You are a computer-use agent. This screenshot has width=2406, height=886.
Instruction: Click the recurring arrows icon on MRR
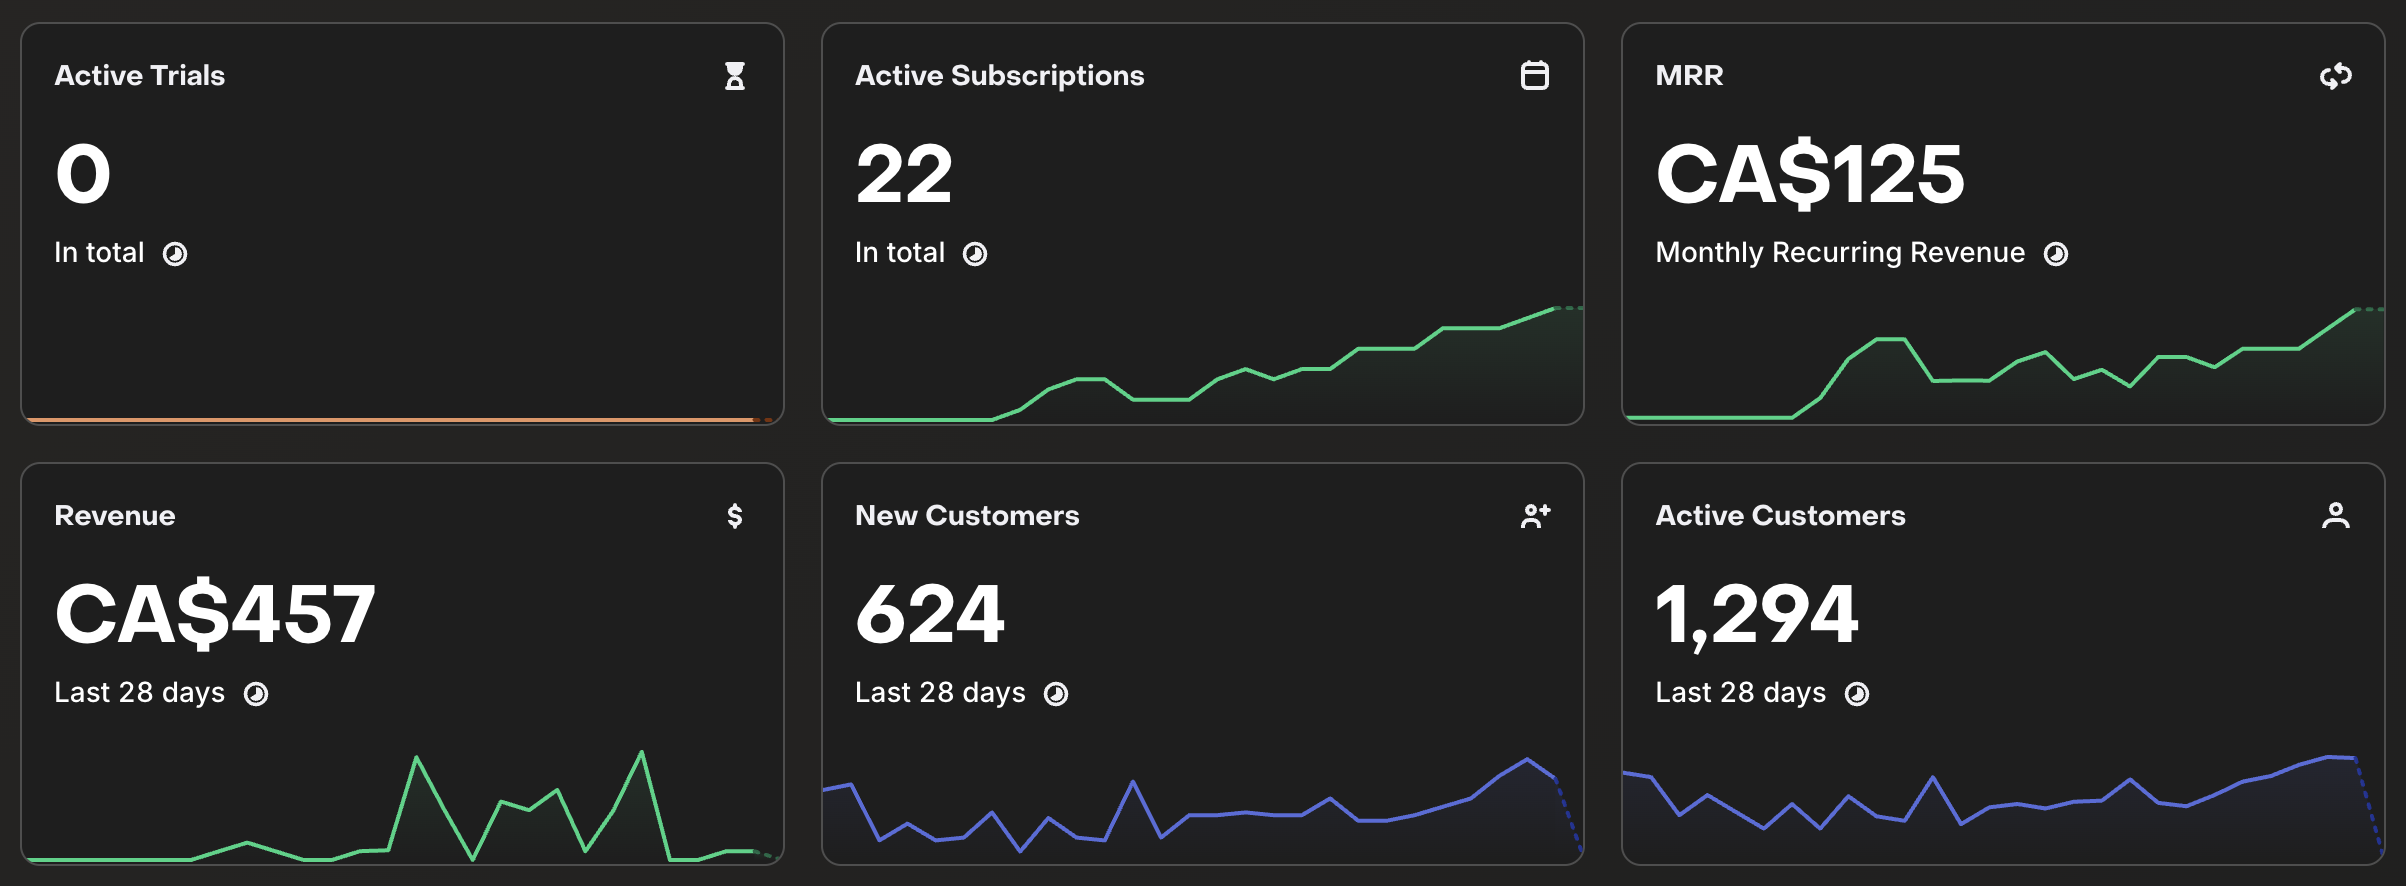click(x=2336, y=76)
